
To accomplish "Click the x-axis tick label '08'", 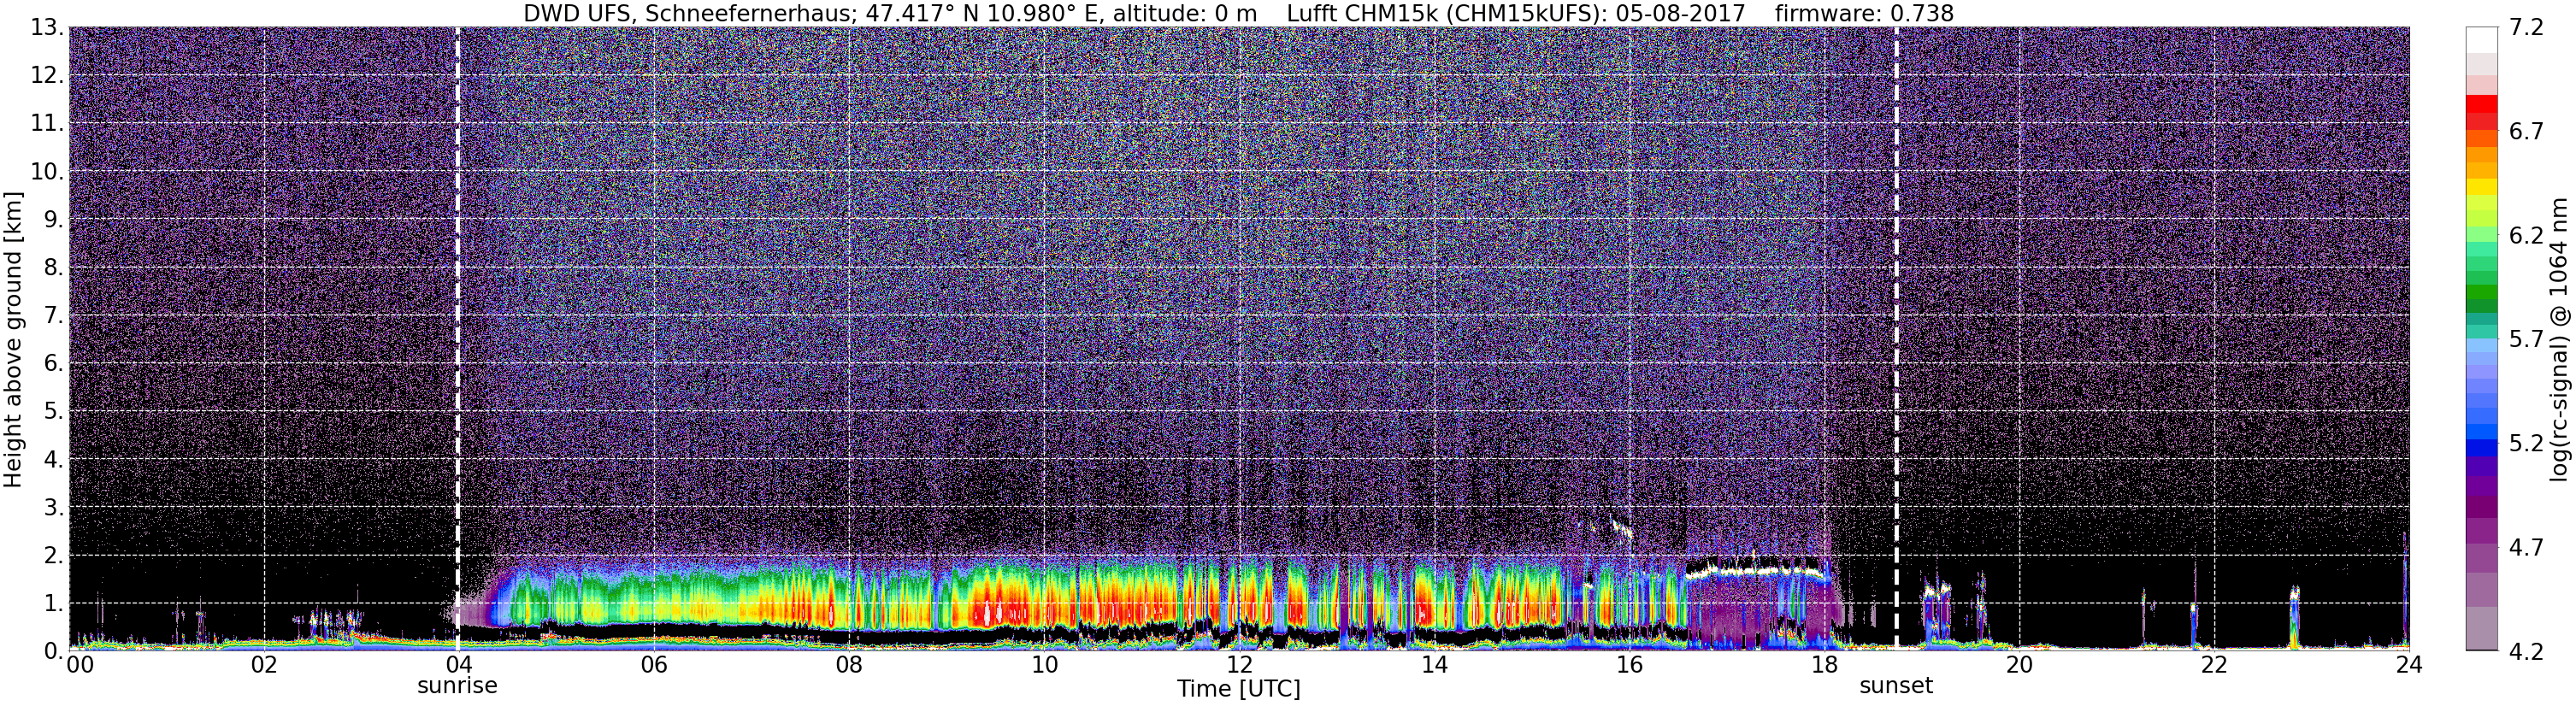I will [848, 665].
